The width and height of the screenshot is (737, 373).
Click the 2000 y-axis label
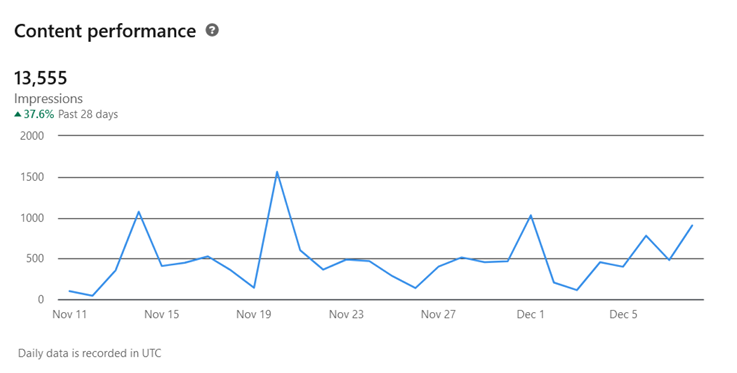[32, 136]
